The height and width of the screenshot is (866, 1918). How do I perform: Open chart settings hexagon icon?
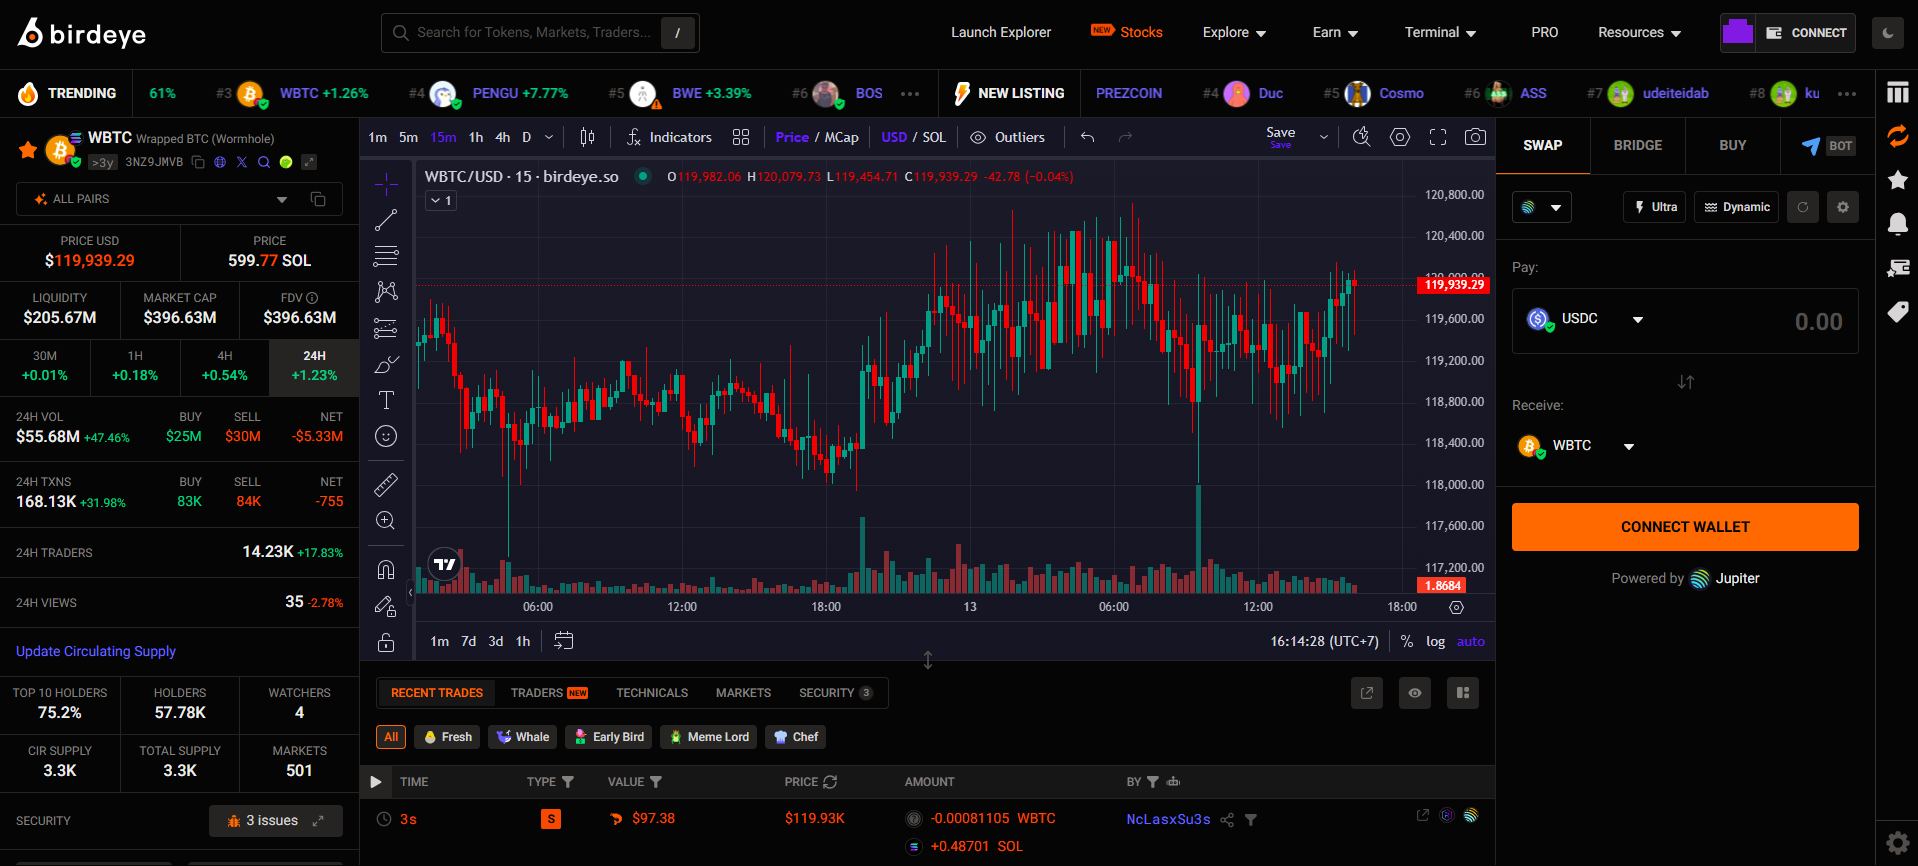point(1400,137)
